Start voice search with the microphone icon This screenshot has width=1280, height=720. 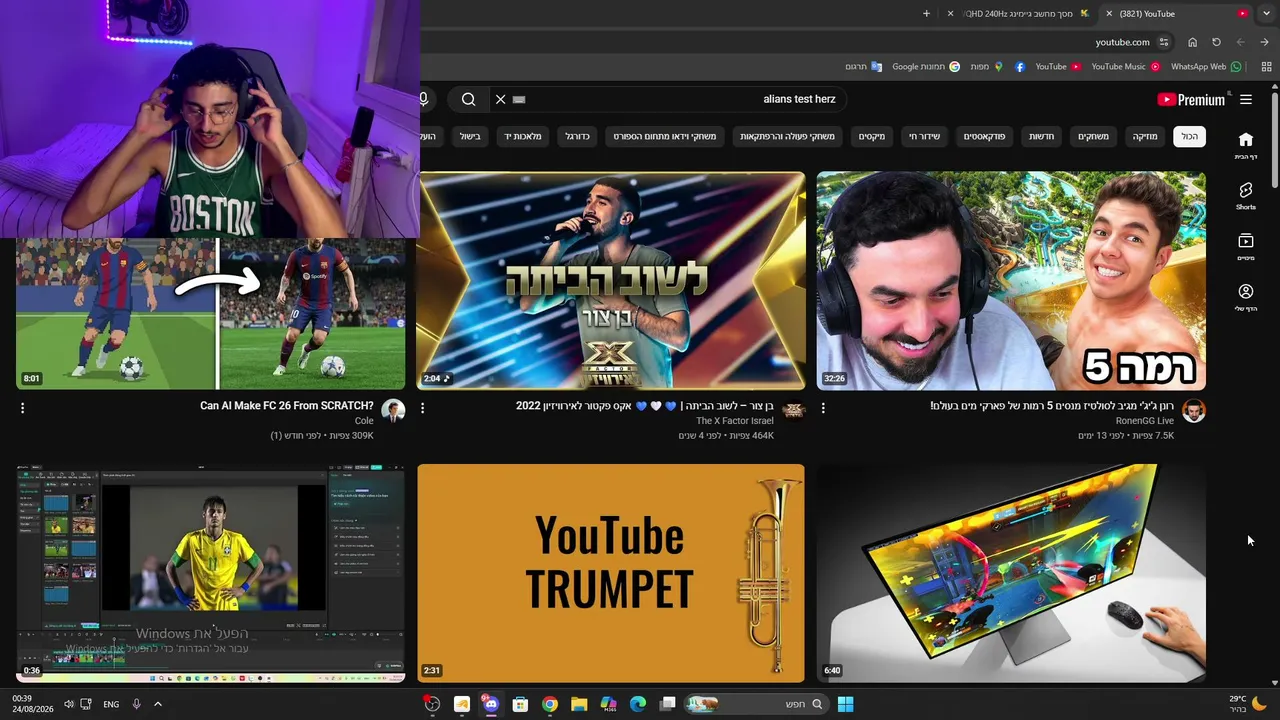[424, 99]
